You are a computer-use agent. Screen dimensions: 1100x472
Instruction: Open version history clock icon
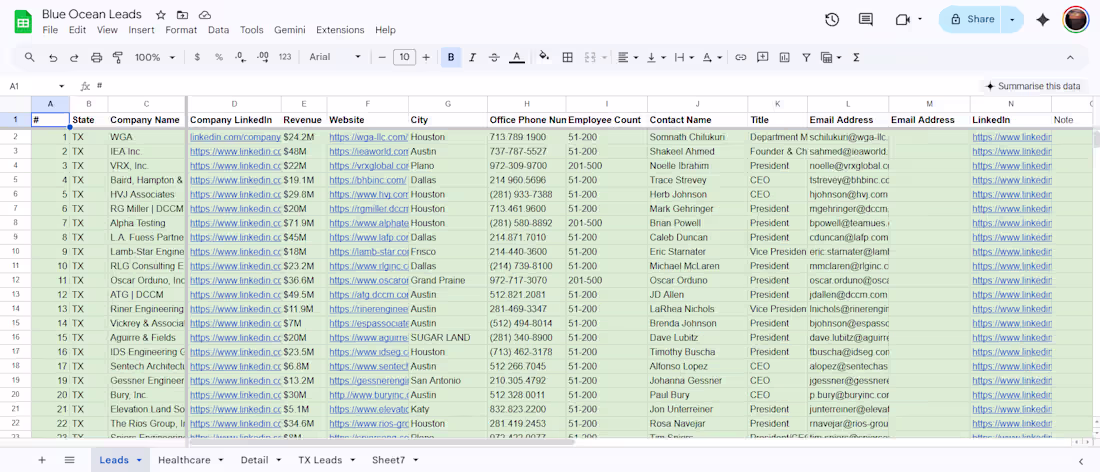(832, 20)
